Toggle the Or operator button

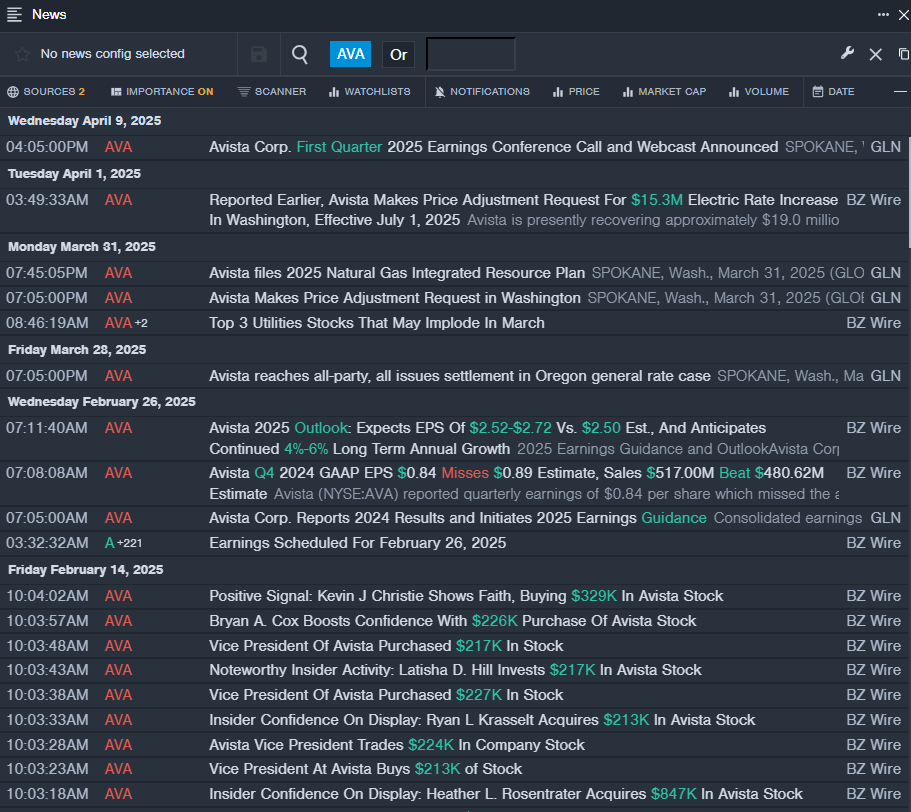click(x=399, y=55)
